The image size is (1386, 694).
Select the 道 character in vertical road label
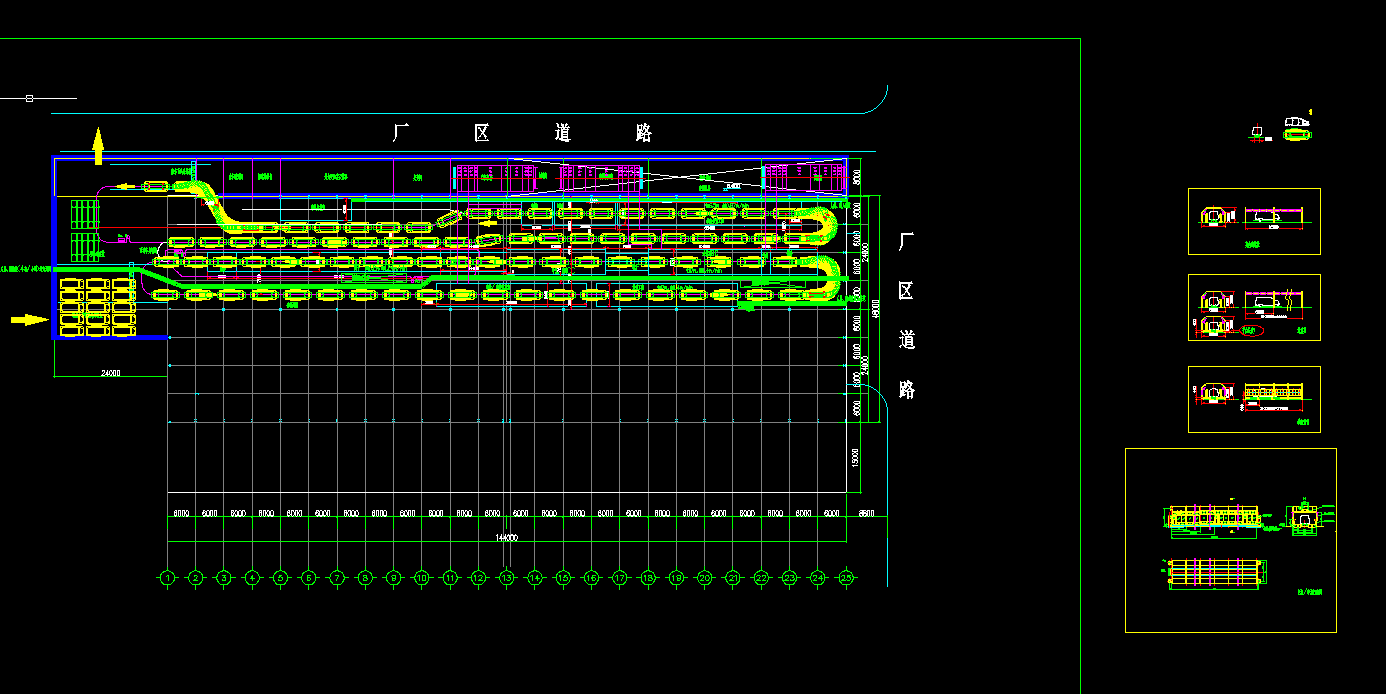(x=906, y=340)
